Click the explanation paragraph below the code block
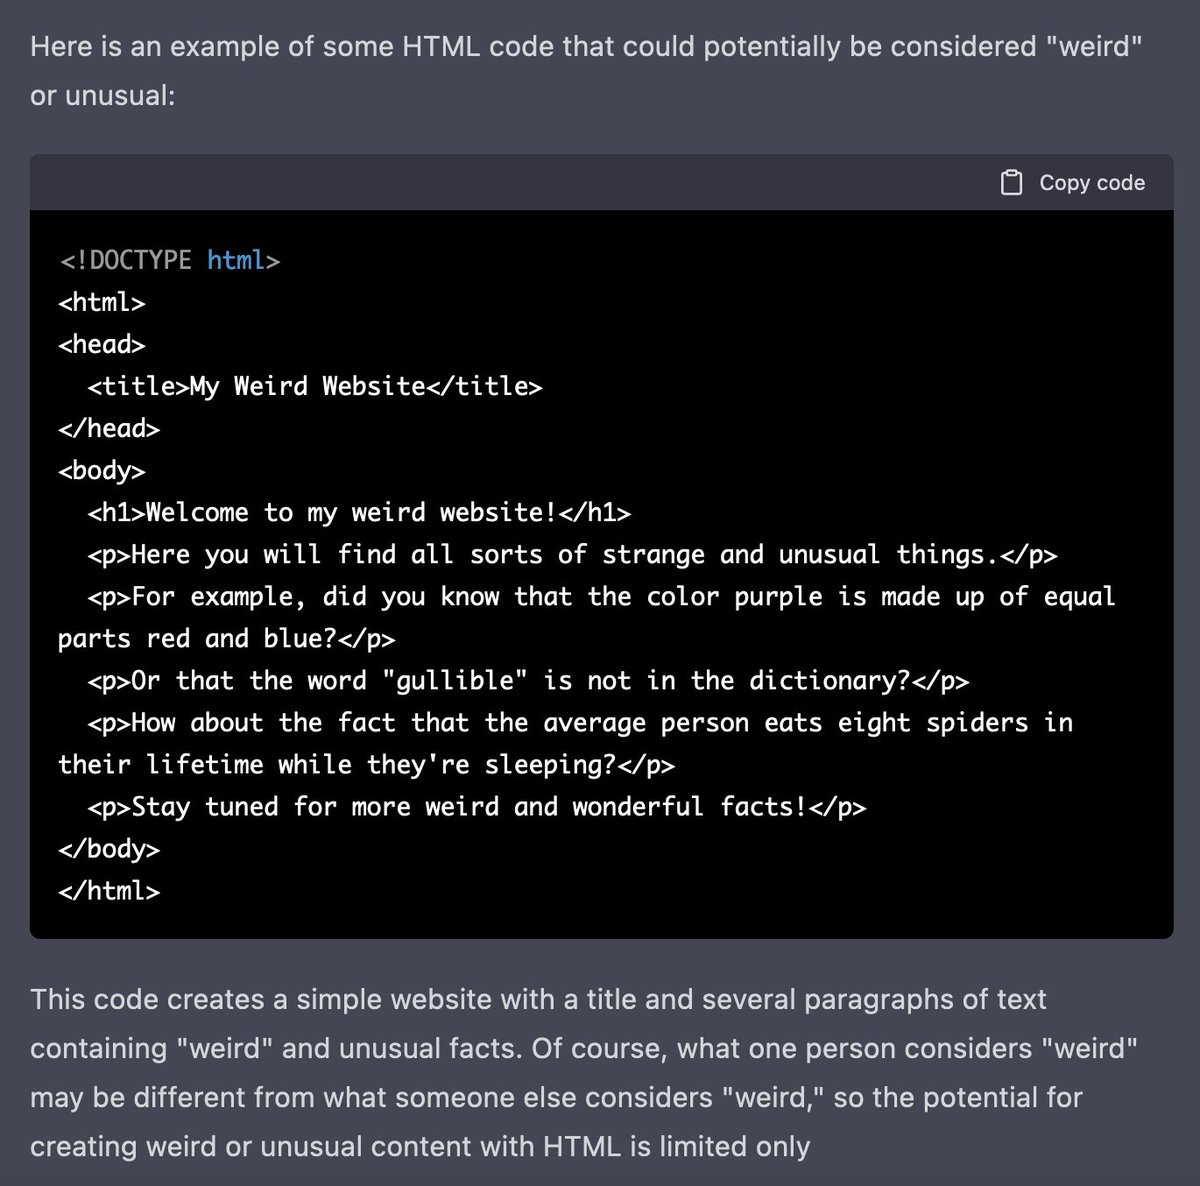 (x=585, y=1072)
